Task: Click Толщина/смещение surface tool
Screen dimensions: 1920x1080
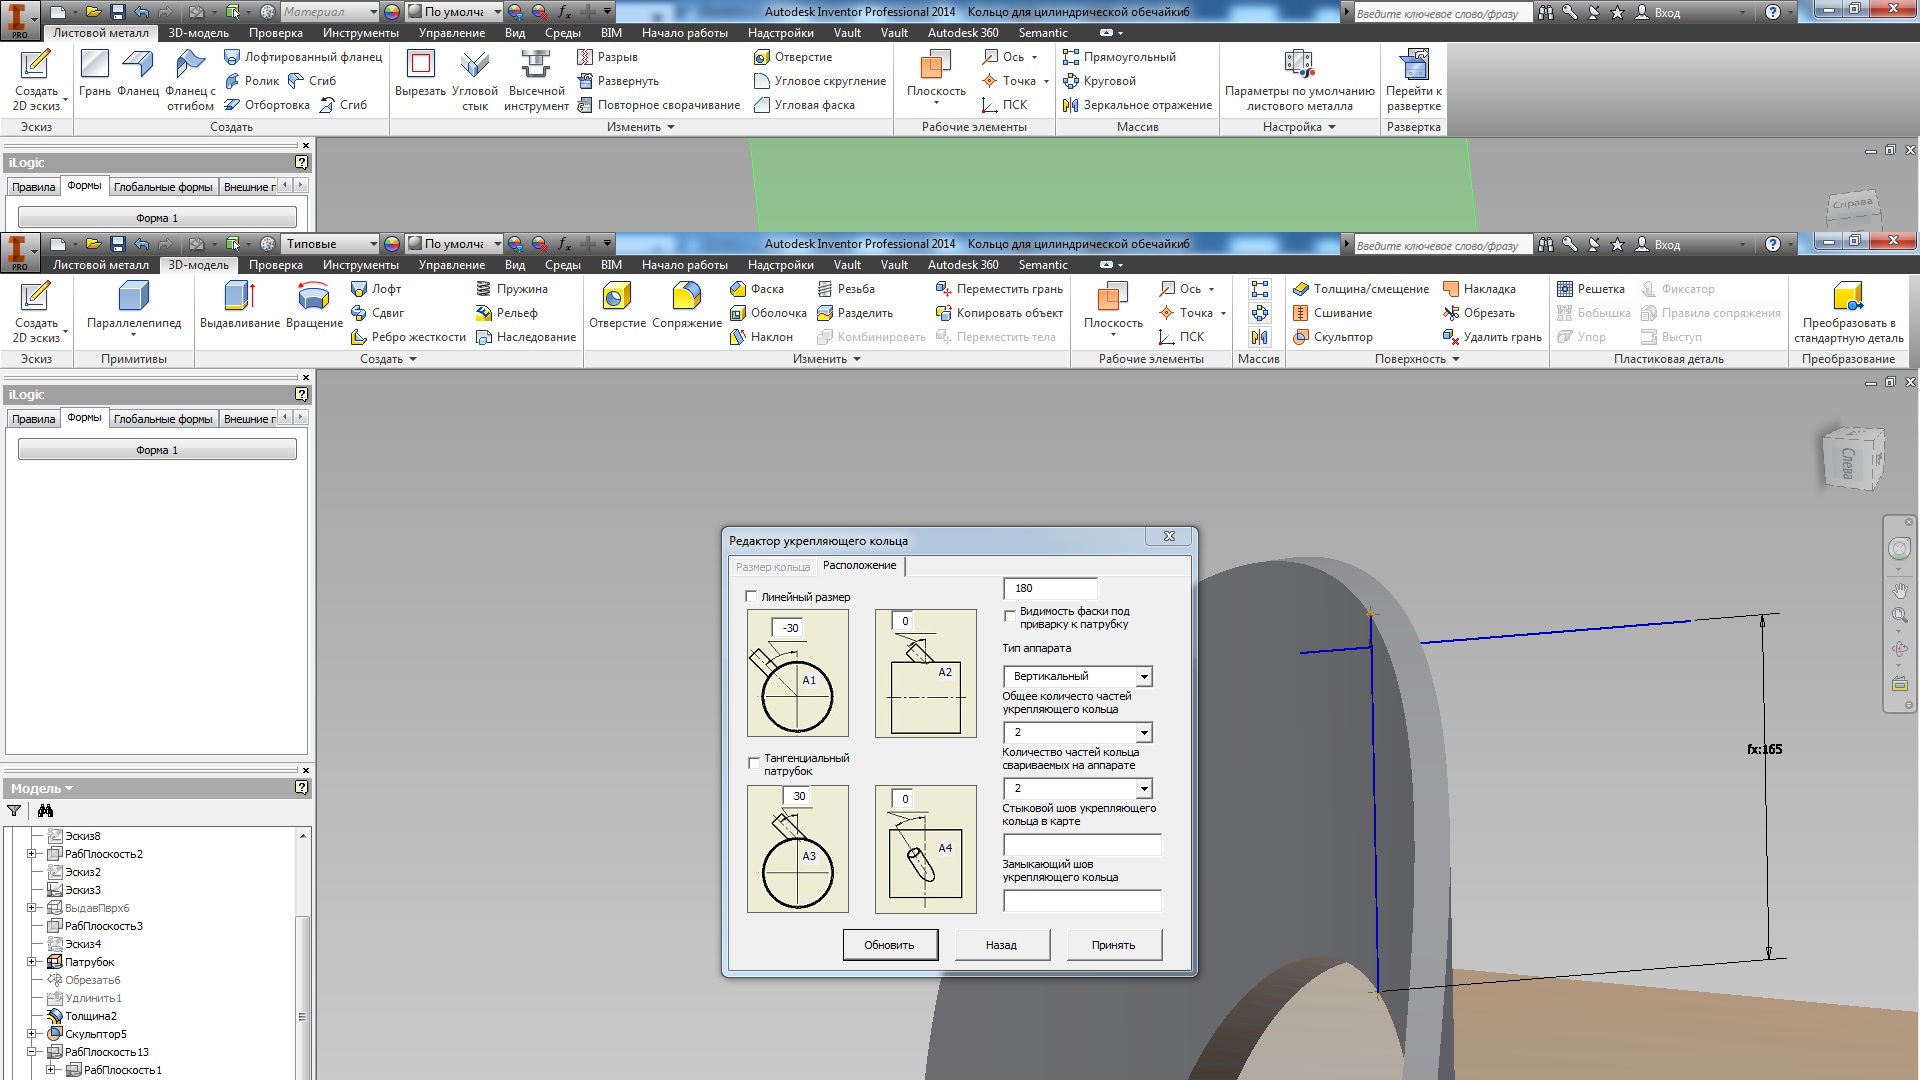Action: pos(1361,289)
